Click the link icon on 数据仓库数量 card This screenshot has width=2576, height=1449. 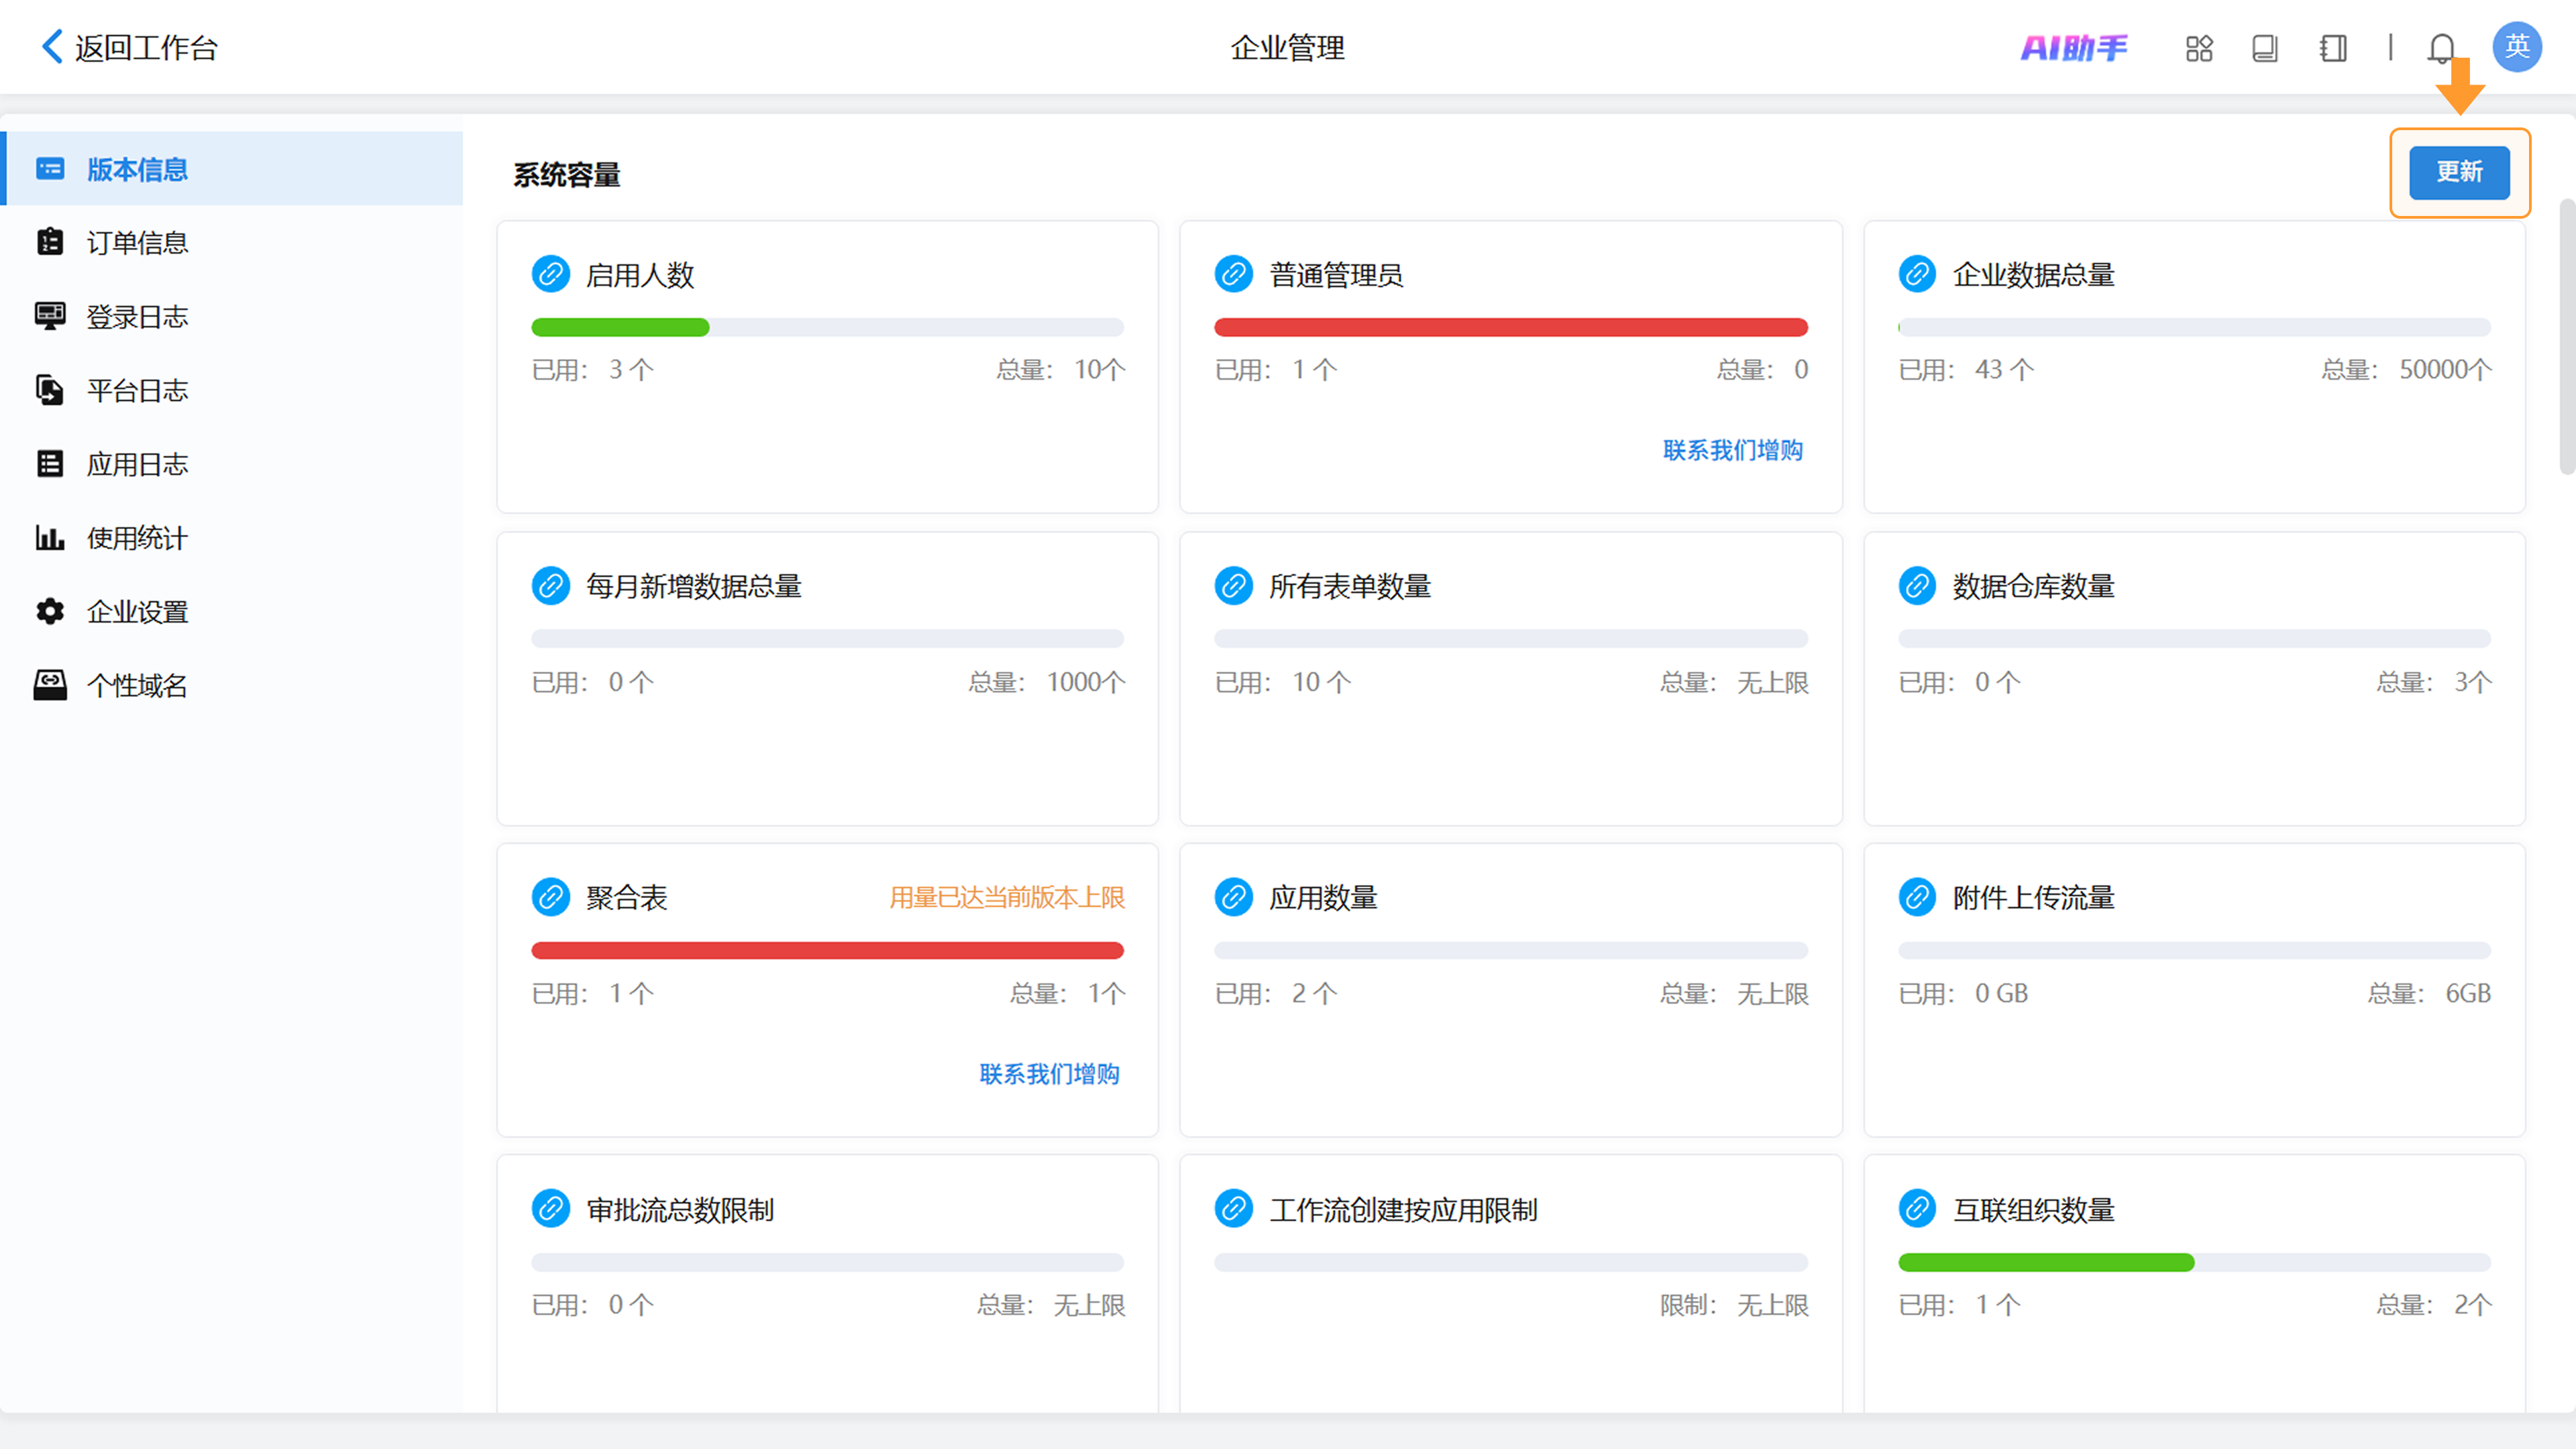coord(1918,586)
